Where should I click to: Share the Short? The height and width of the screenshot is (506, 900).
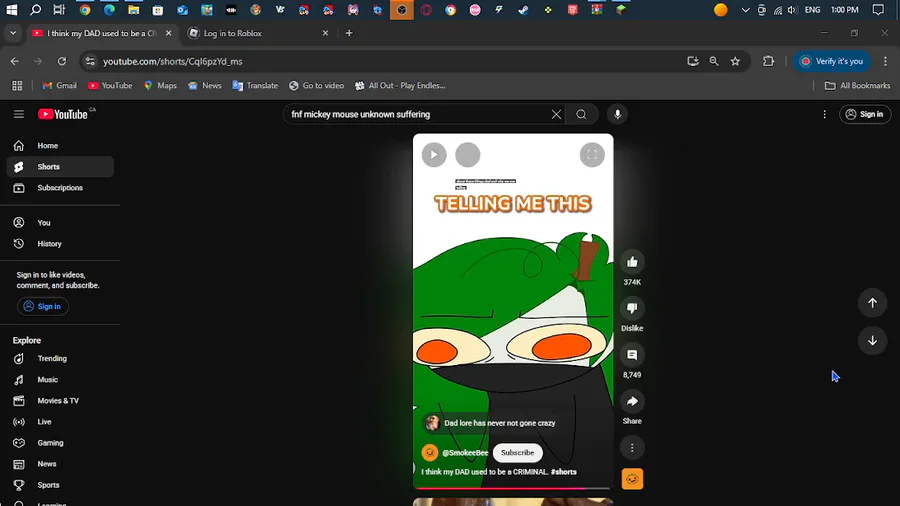click(632, 402)
